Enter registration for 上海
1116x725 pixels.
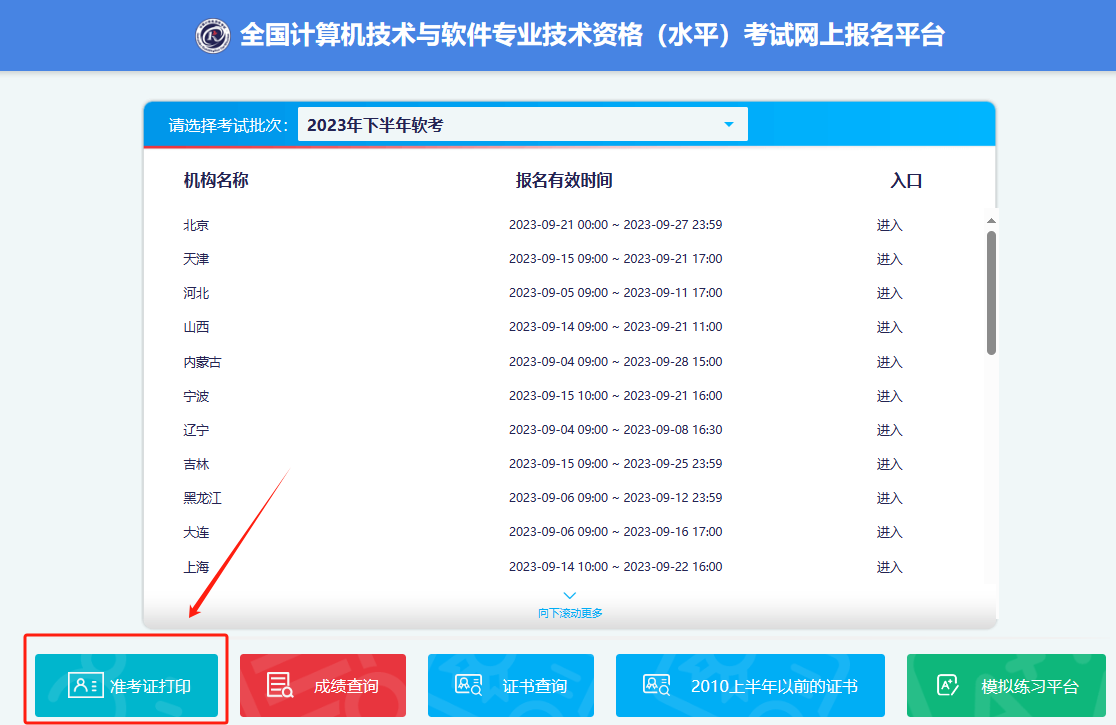[x=889, y=566]
